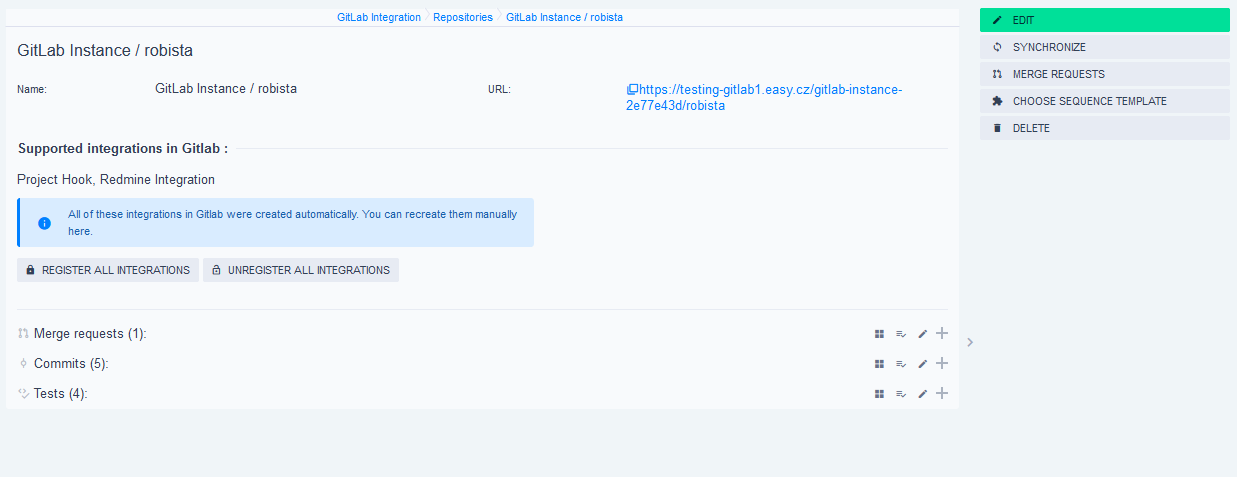The width and height of the screenshot is (1237, 477).
Task: Expand the Tests section with plus
Action: (942, 393)
